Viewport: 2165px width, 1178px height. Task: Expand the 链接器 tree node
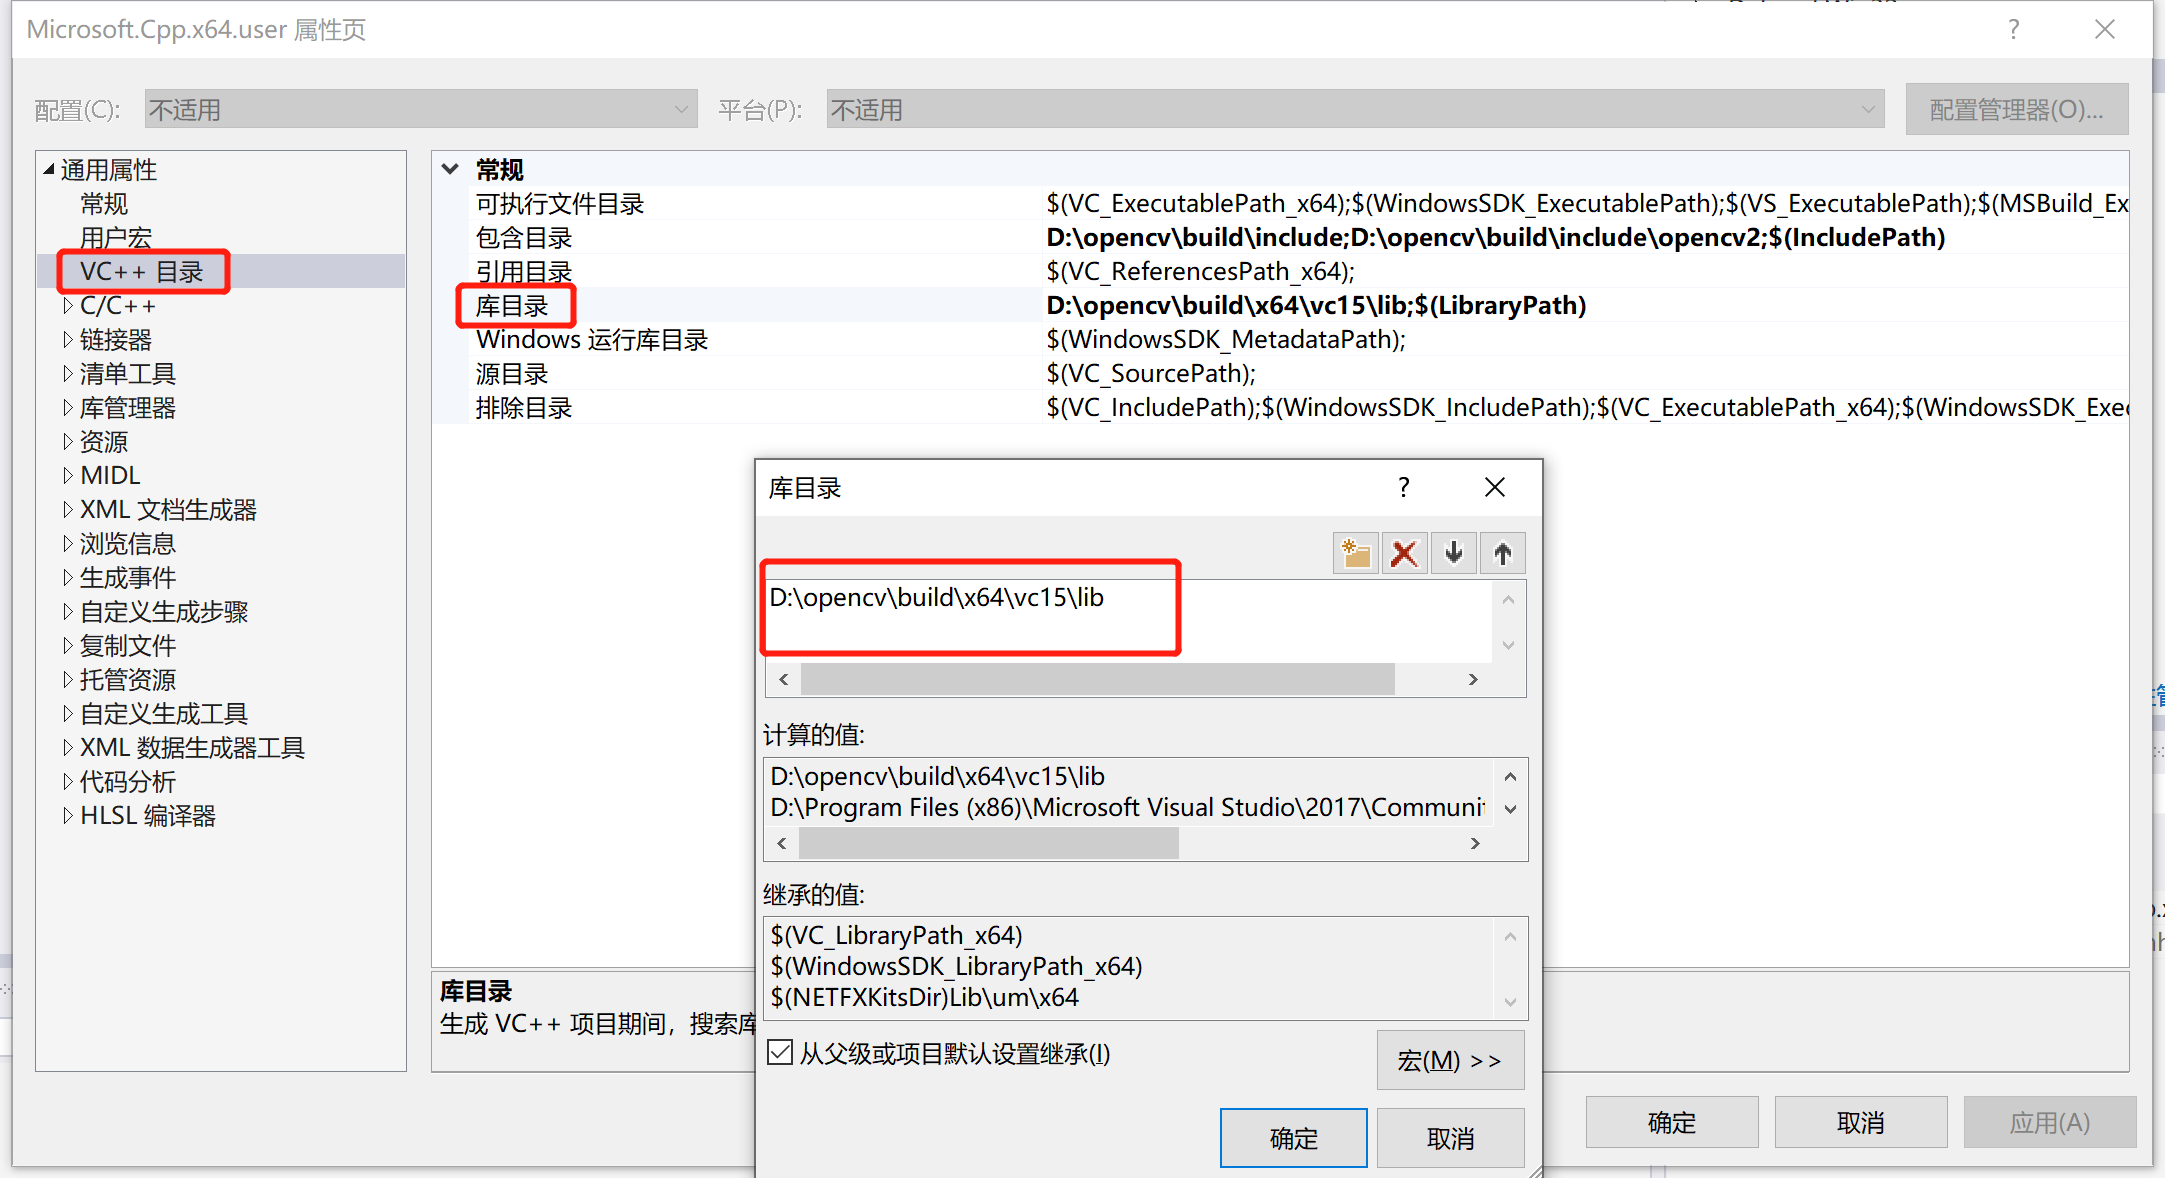click(67, 340)
